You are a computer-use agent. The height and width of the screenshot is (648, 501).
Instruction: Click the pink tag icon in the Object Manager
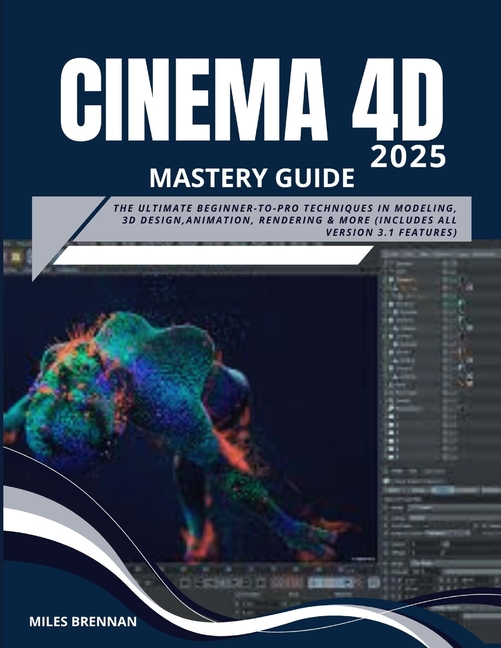[470, 286]
